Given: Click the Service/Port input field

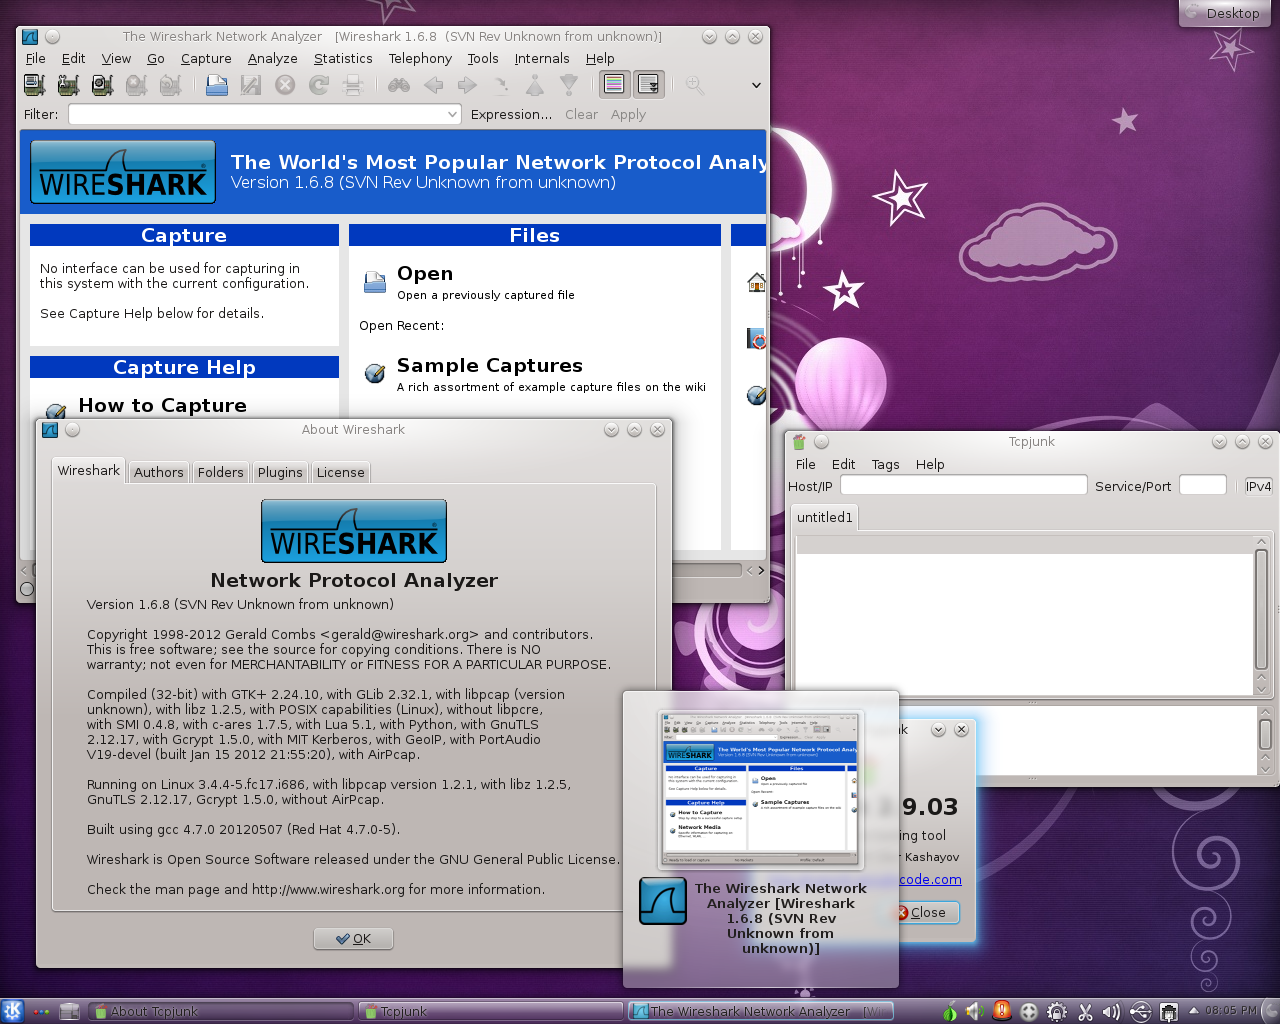Looking at the screenshot, I should click(1202, 485).
